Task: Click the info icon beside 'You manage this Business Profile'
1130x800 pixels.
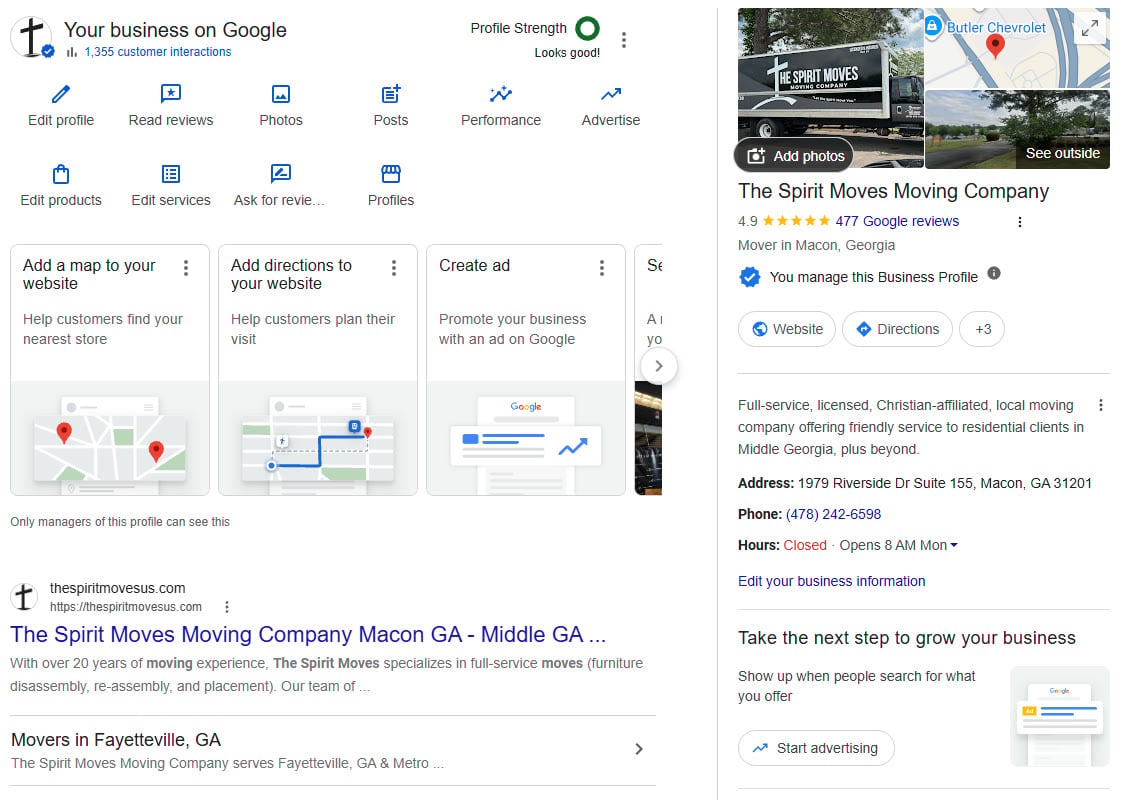Action: click(994, 273)
